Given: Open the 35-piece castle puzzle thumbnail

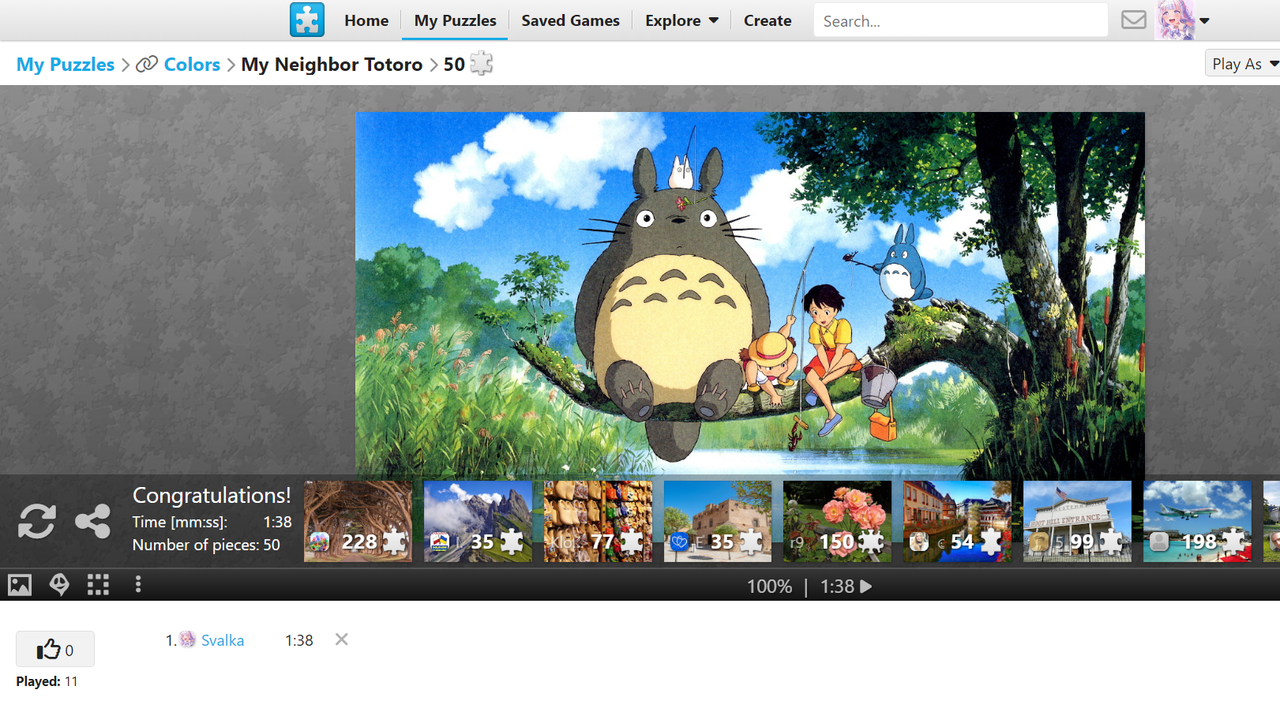Looking at the screenshot, I should point(718,521).
